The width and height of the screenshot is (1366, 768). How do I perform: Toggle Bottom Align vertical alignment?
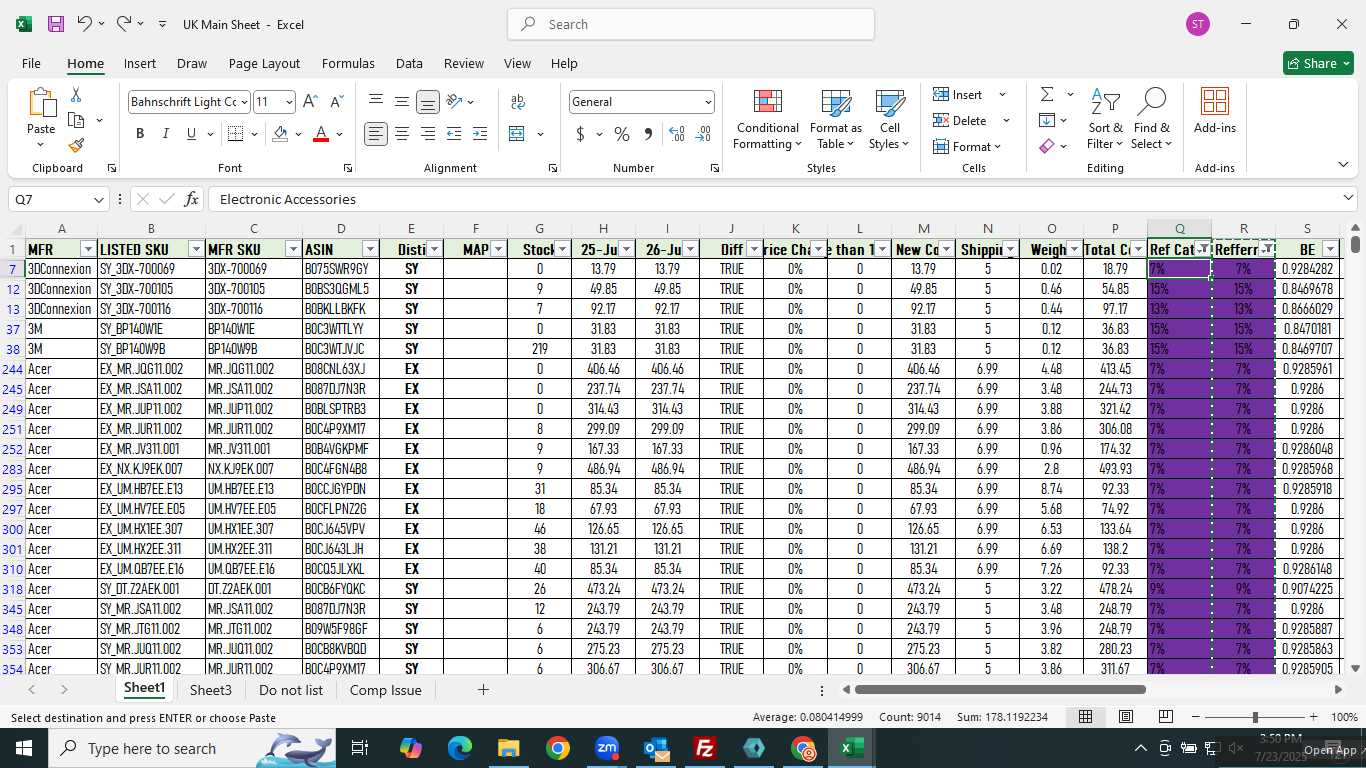(x=428, y=101)
